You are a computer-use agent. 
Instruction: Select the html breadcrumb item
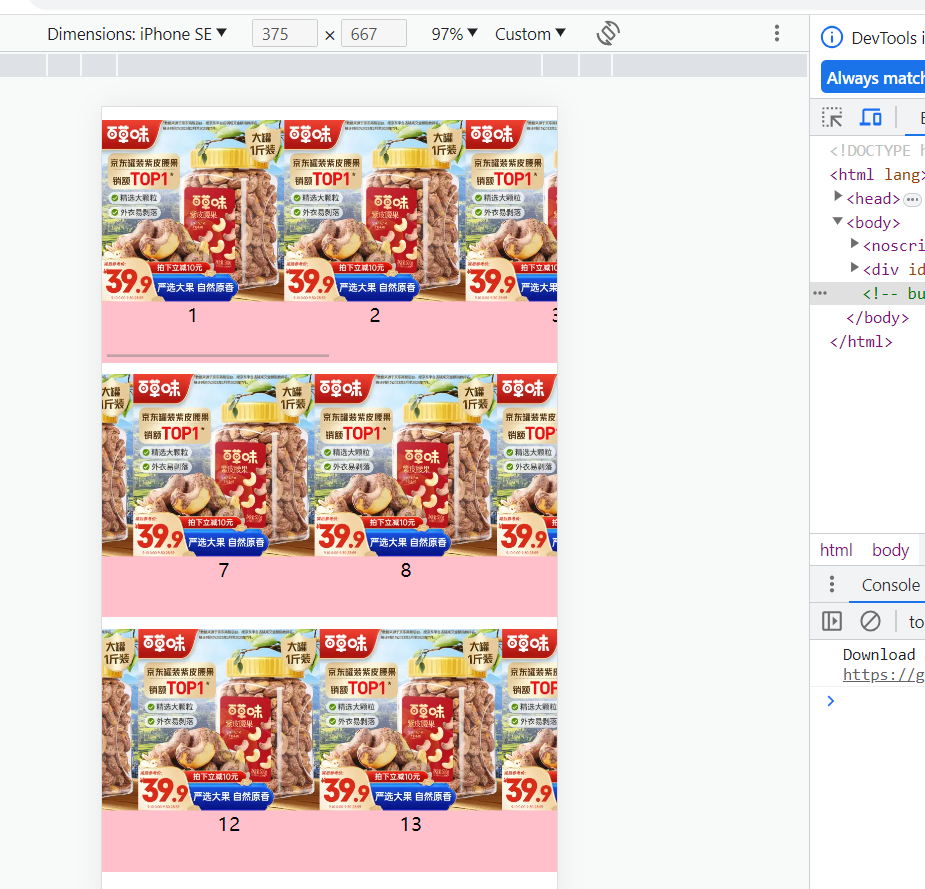[x=836, y=550]
